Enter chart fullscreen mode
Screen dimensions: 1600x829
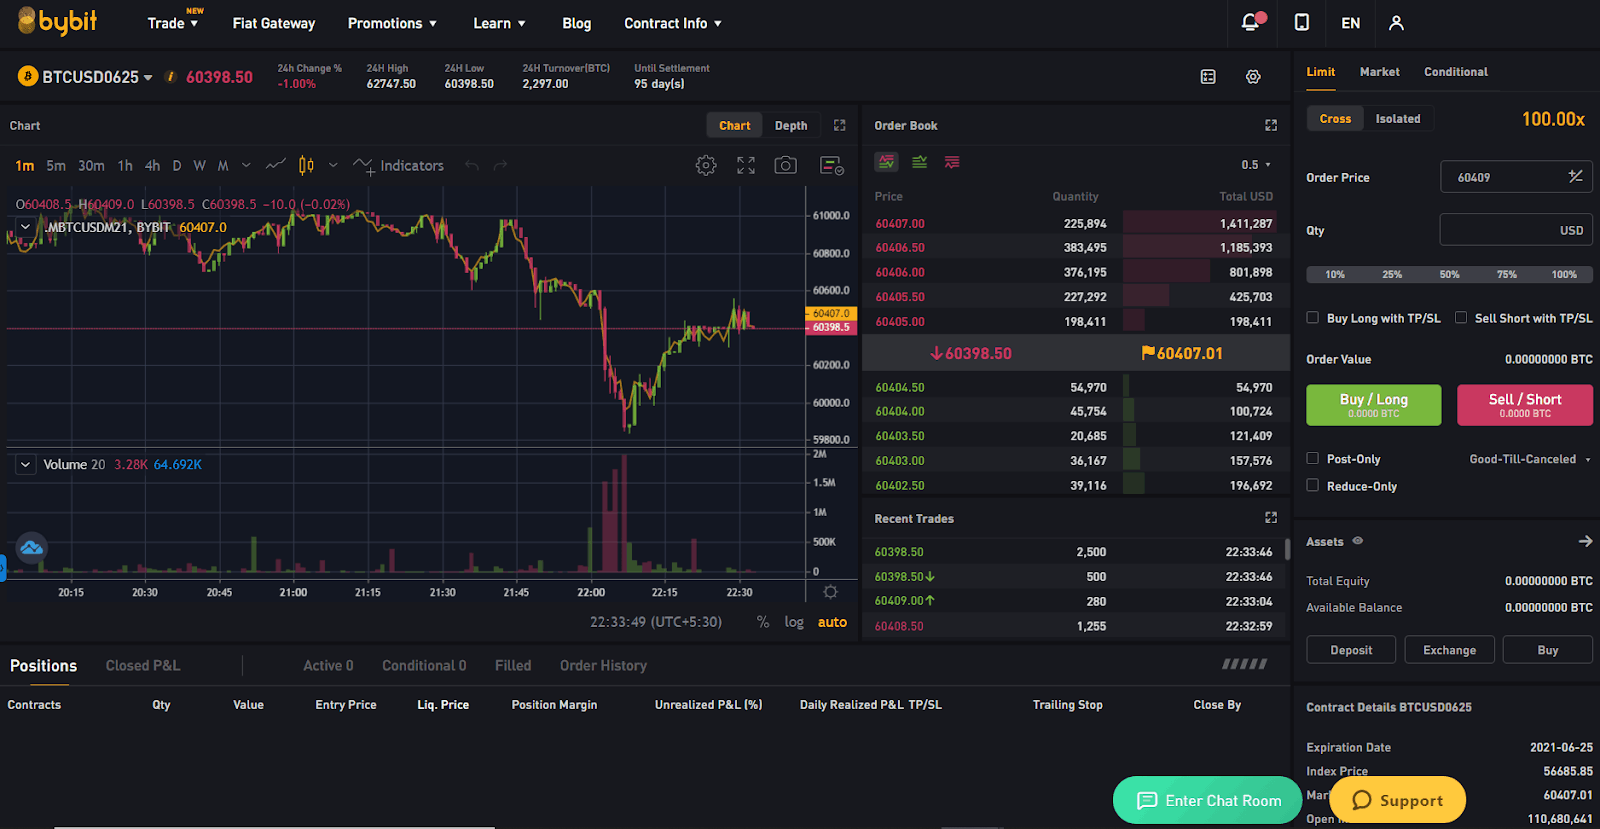(x=746, y=165)
